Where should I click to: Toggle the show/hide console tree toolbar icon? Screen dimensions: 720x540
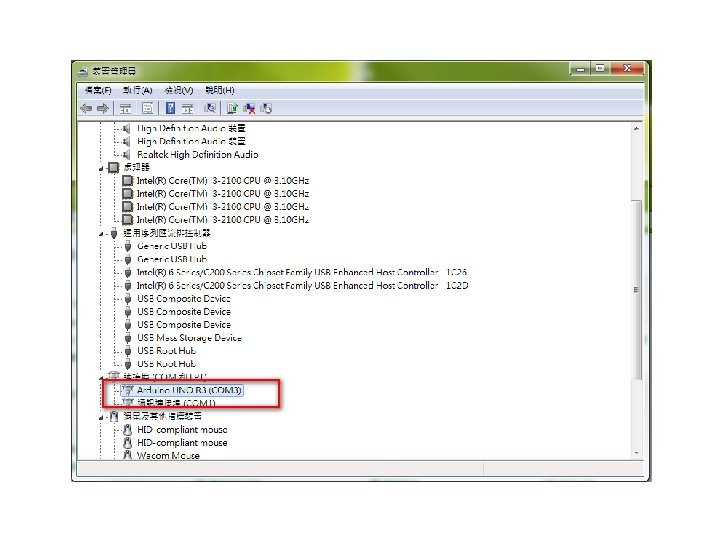[x=125, y=108]
